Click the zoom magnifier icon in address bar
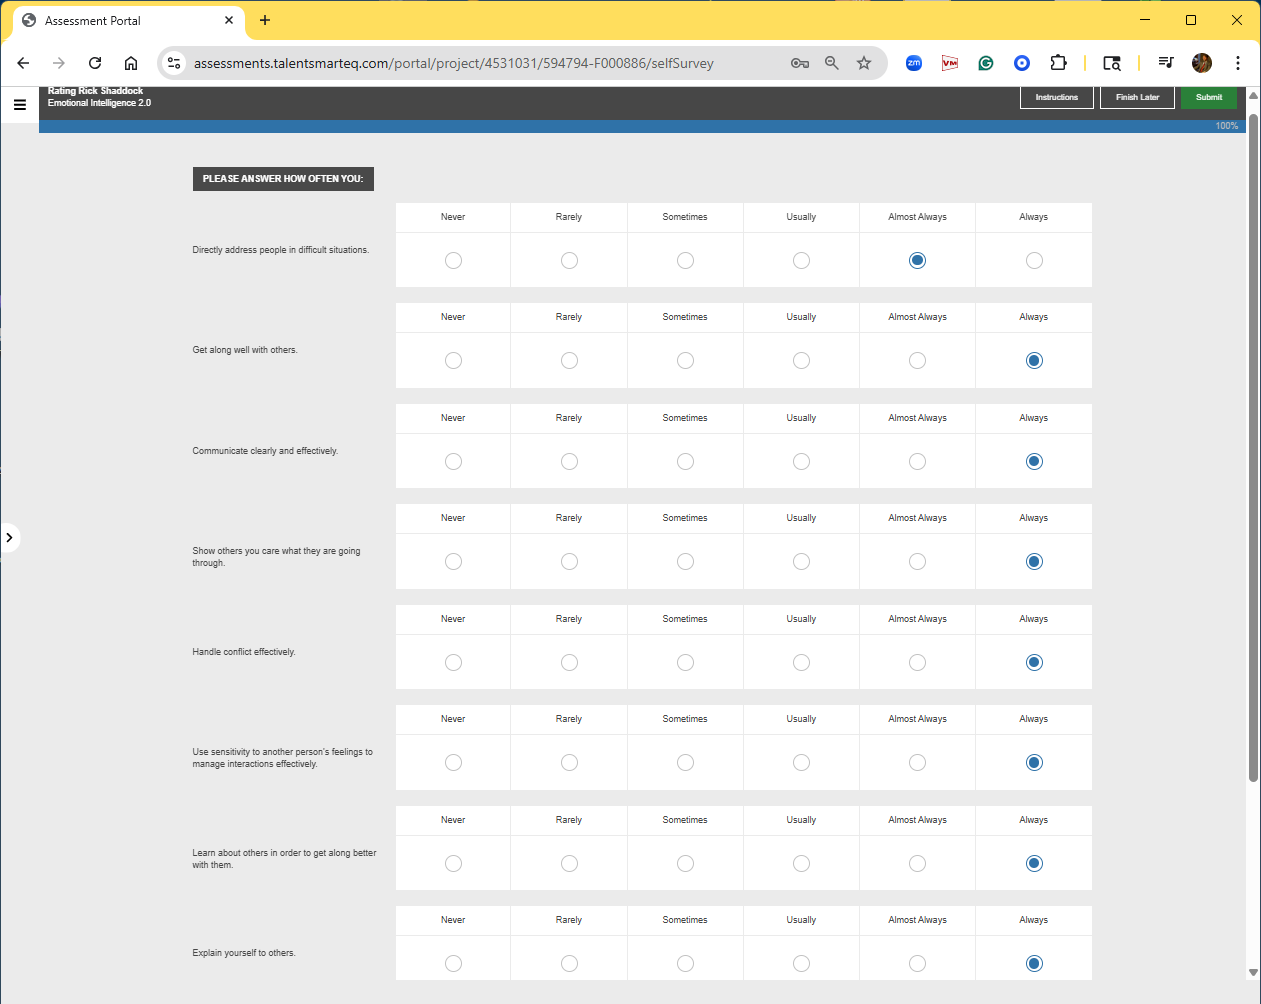Viewport: 1261px width, 1004px height. 832,63
